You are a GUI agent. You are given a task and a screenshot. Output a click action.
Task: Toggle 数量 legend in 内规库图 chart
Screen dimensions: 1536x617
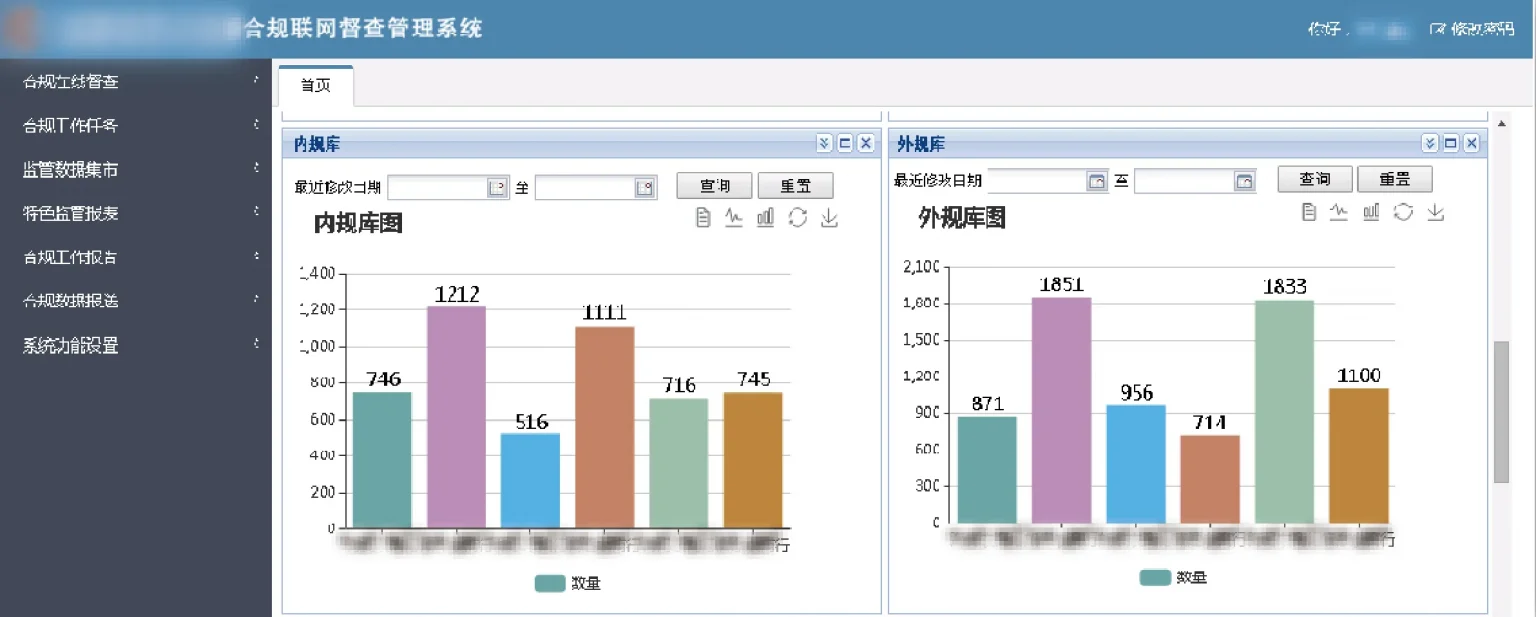pyautogui.click(x=567, y=583)
